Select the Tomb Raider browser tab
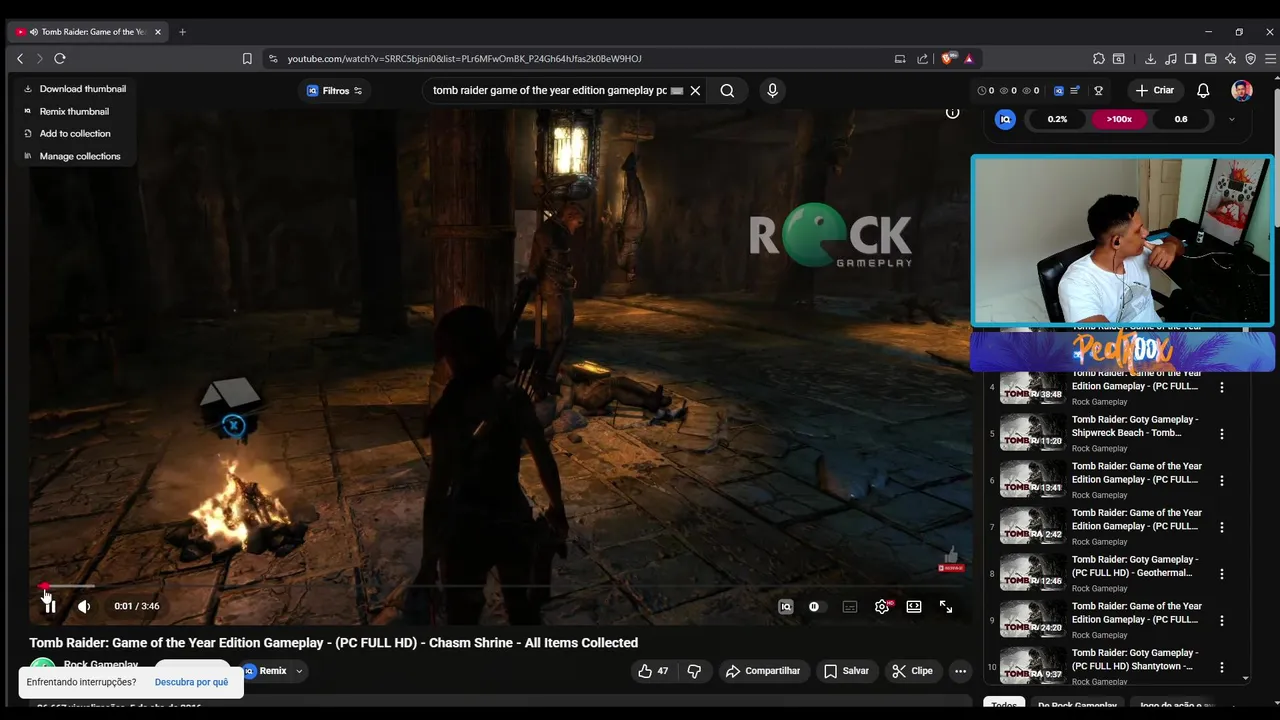This screenshot has height=720, width=1280. click(x=88, y=32)
